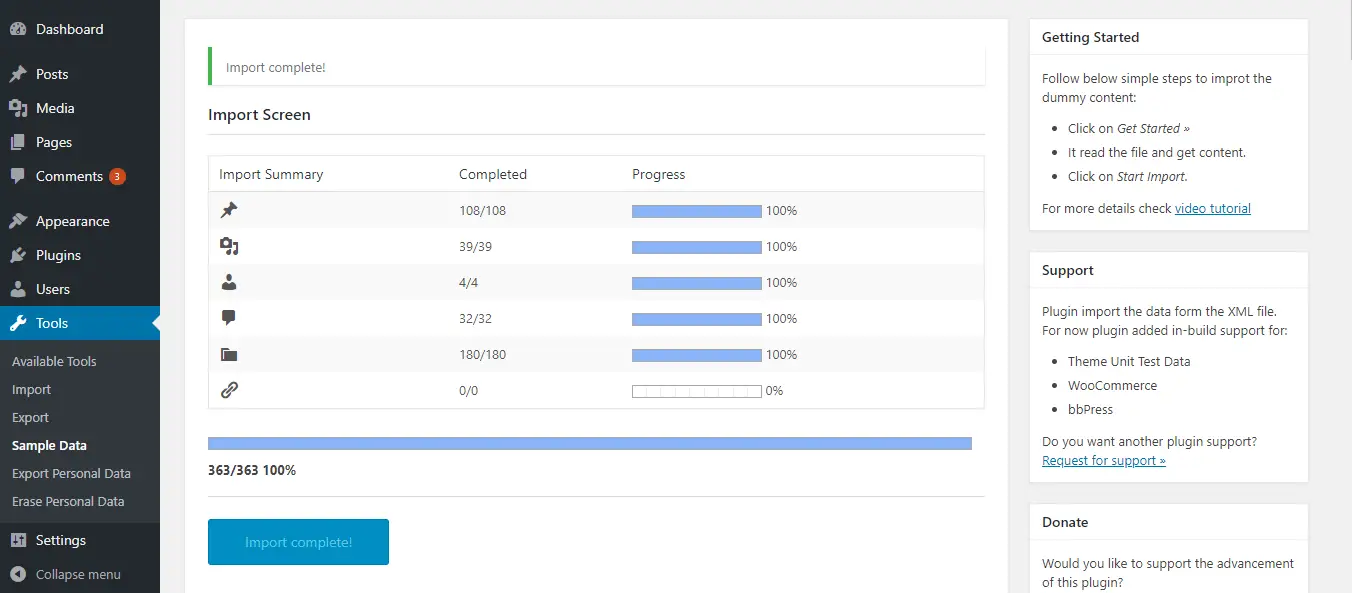Click the Pages icon in sidebar
Image resolution: width=1352 pixels, height=593 pixels.
(18, 142)
